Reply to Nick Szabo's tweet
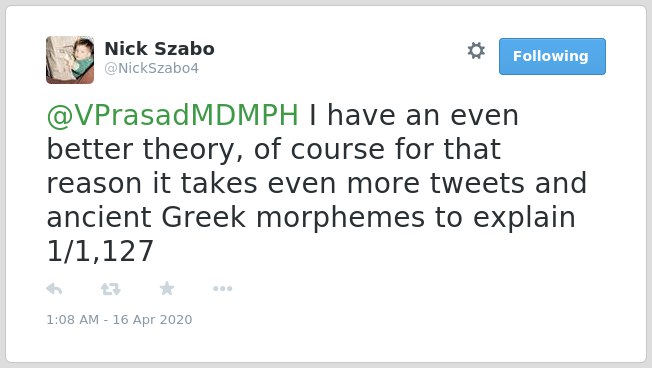The width and height of the screenshot is (652, 368). (54, 289)
